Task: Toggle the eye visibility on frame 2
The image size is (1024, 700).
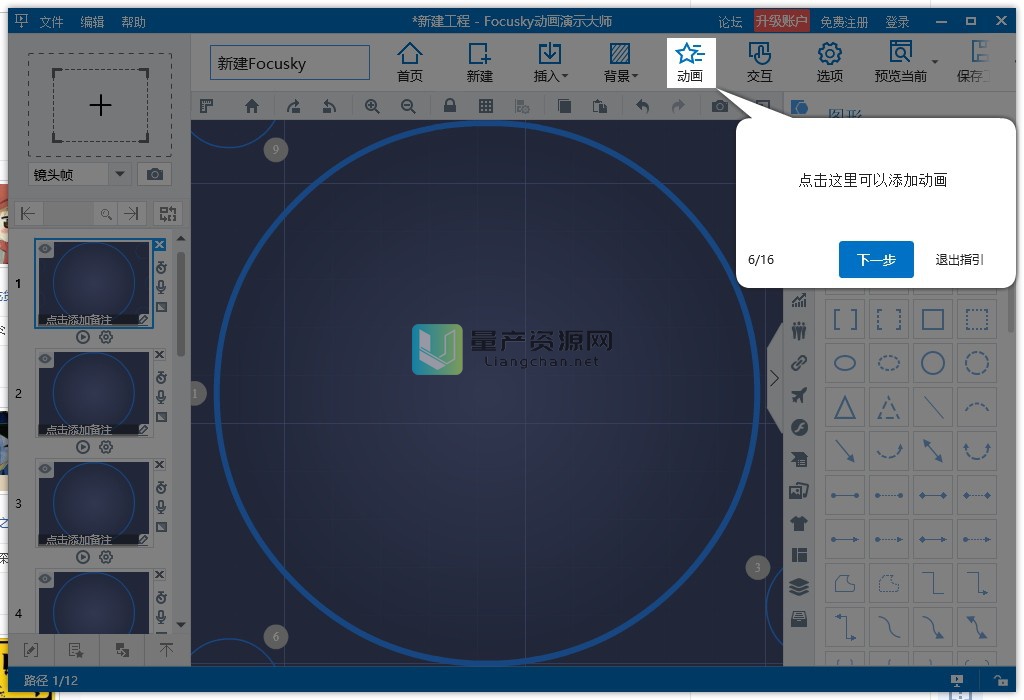Action: point(44,358)
